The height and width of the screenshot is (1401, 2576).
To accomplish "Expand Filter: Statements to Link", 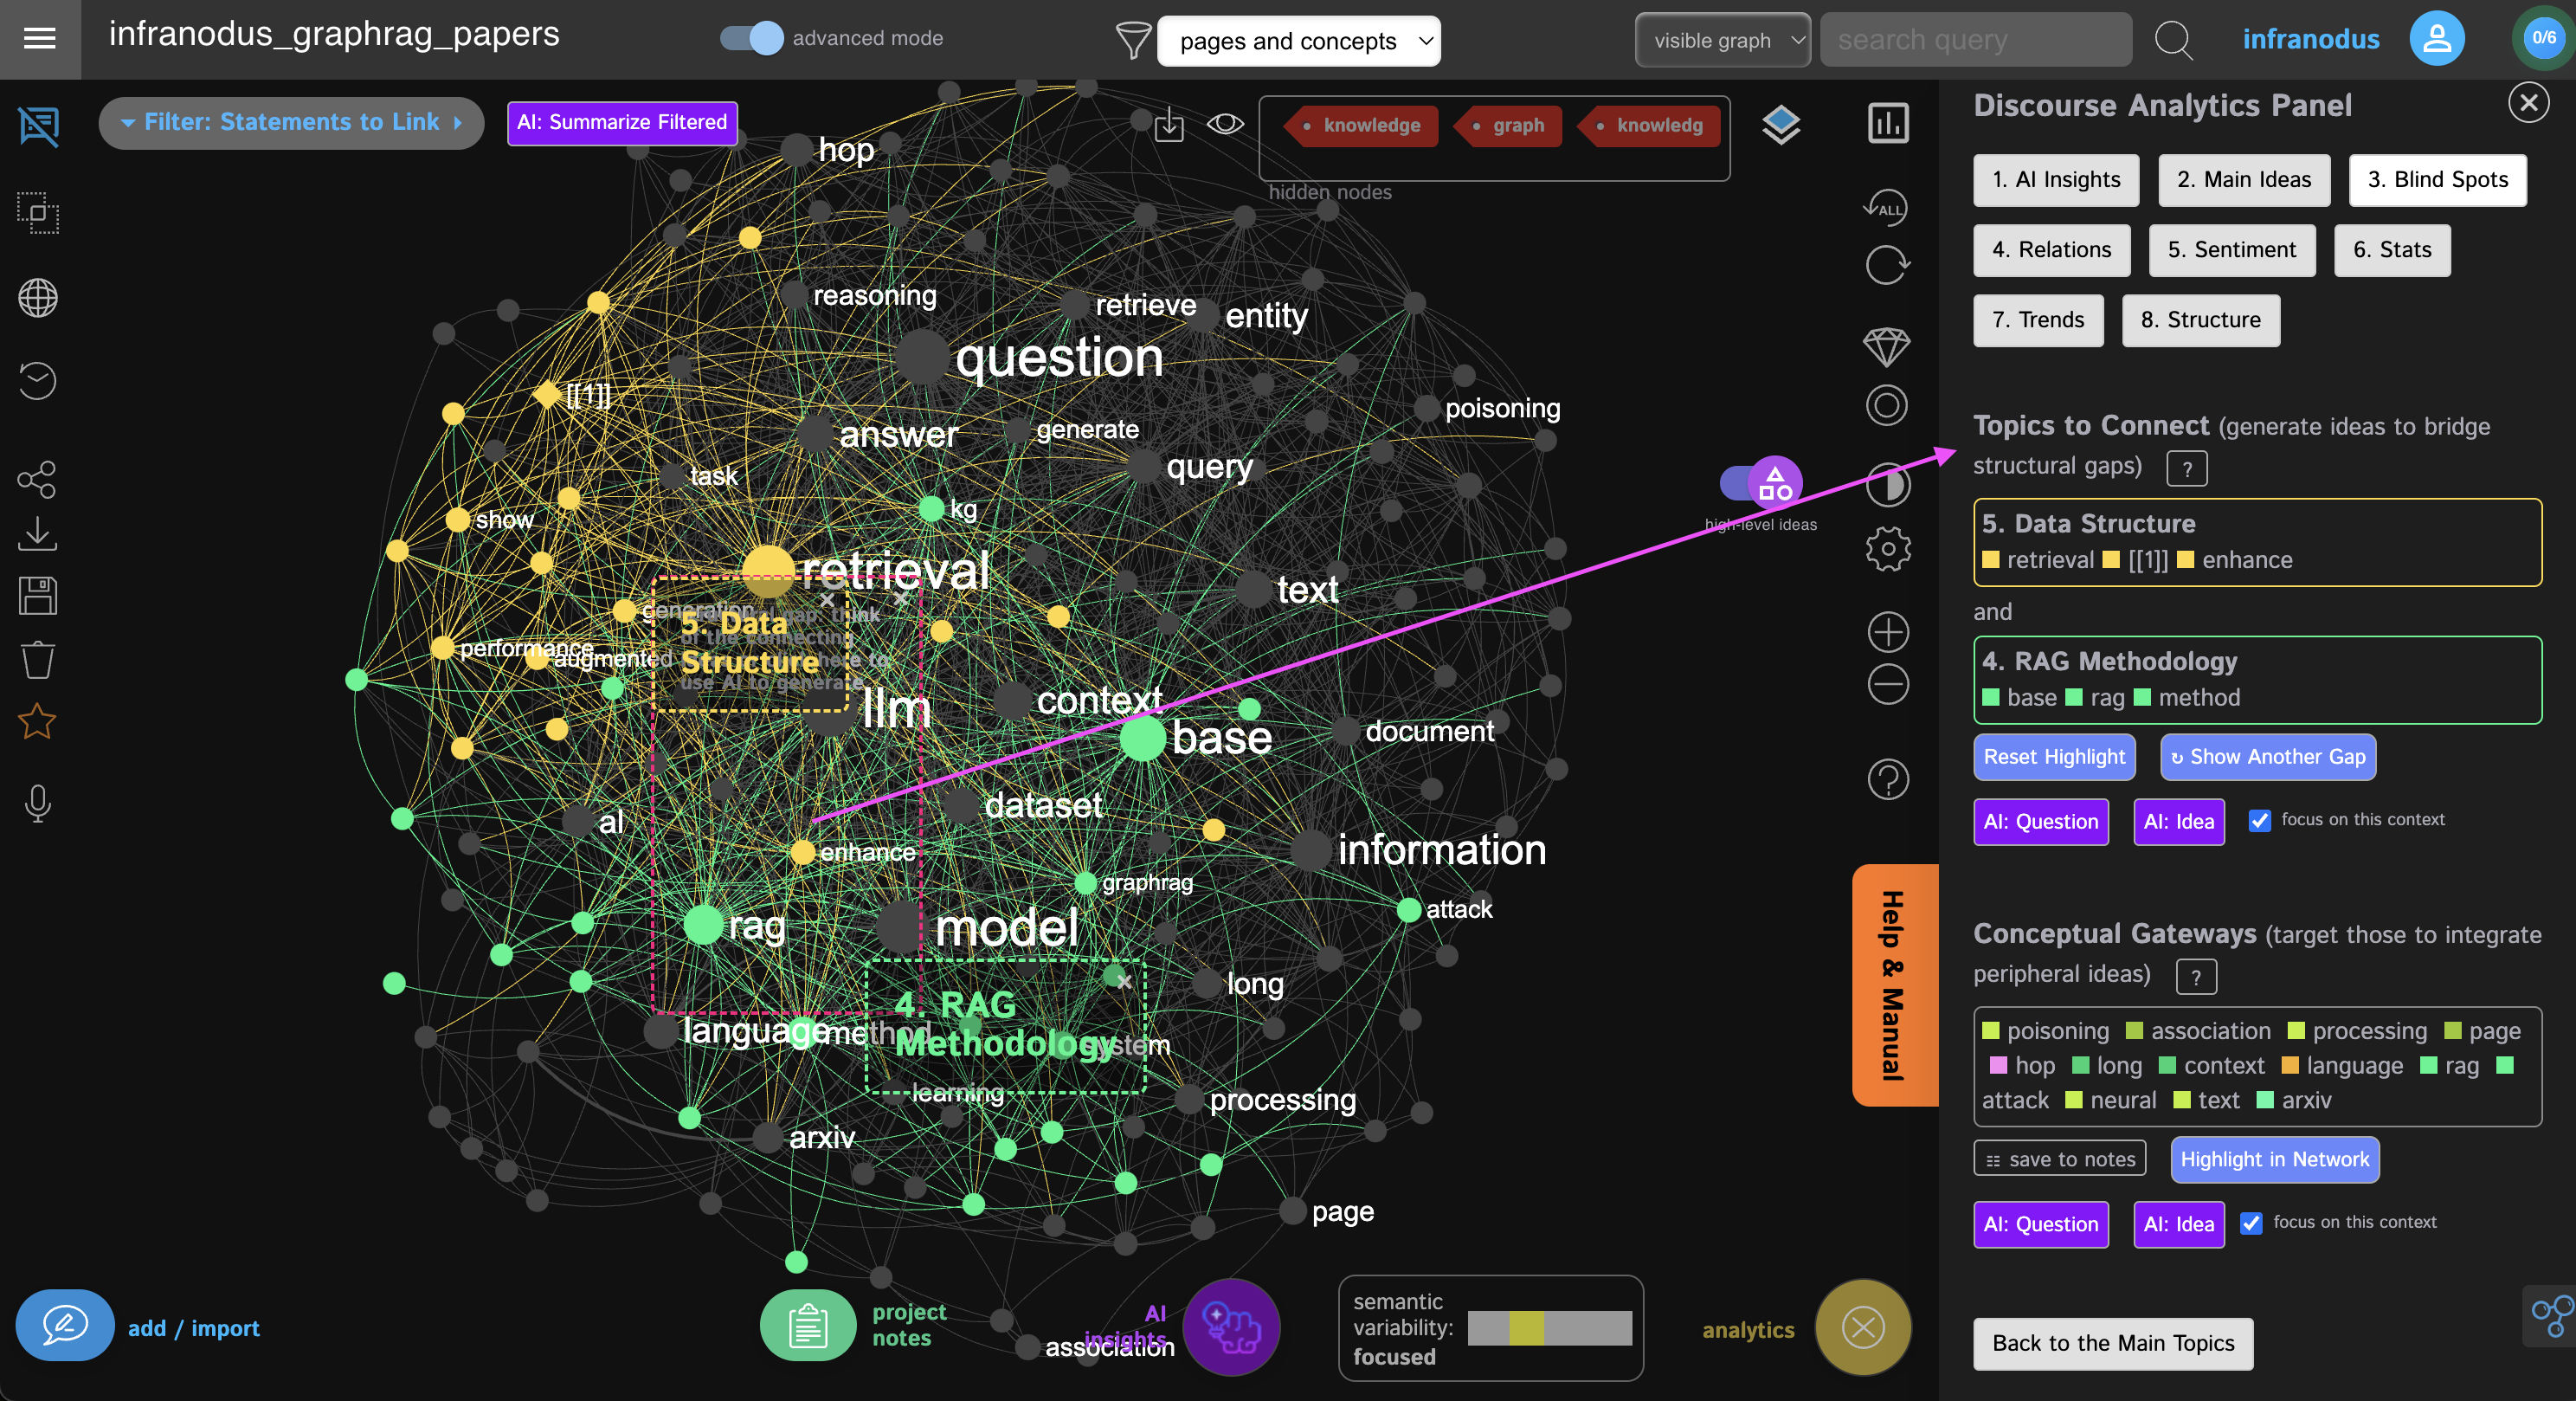I will [x=291, y=122].
